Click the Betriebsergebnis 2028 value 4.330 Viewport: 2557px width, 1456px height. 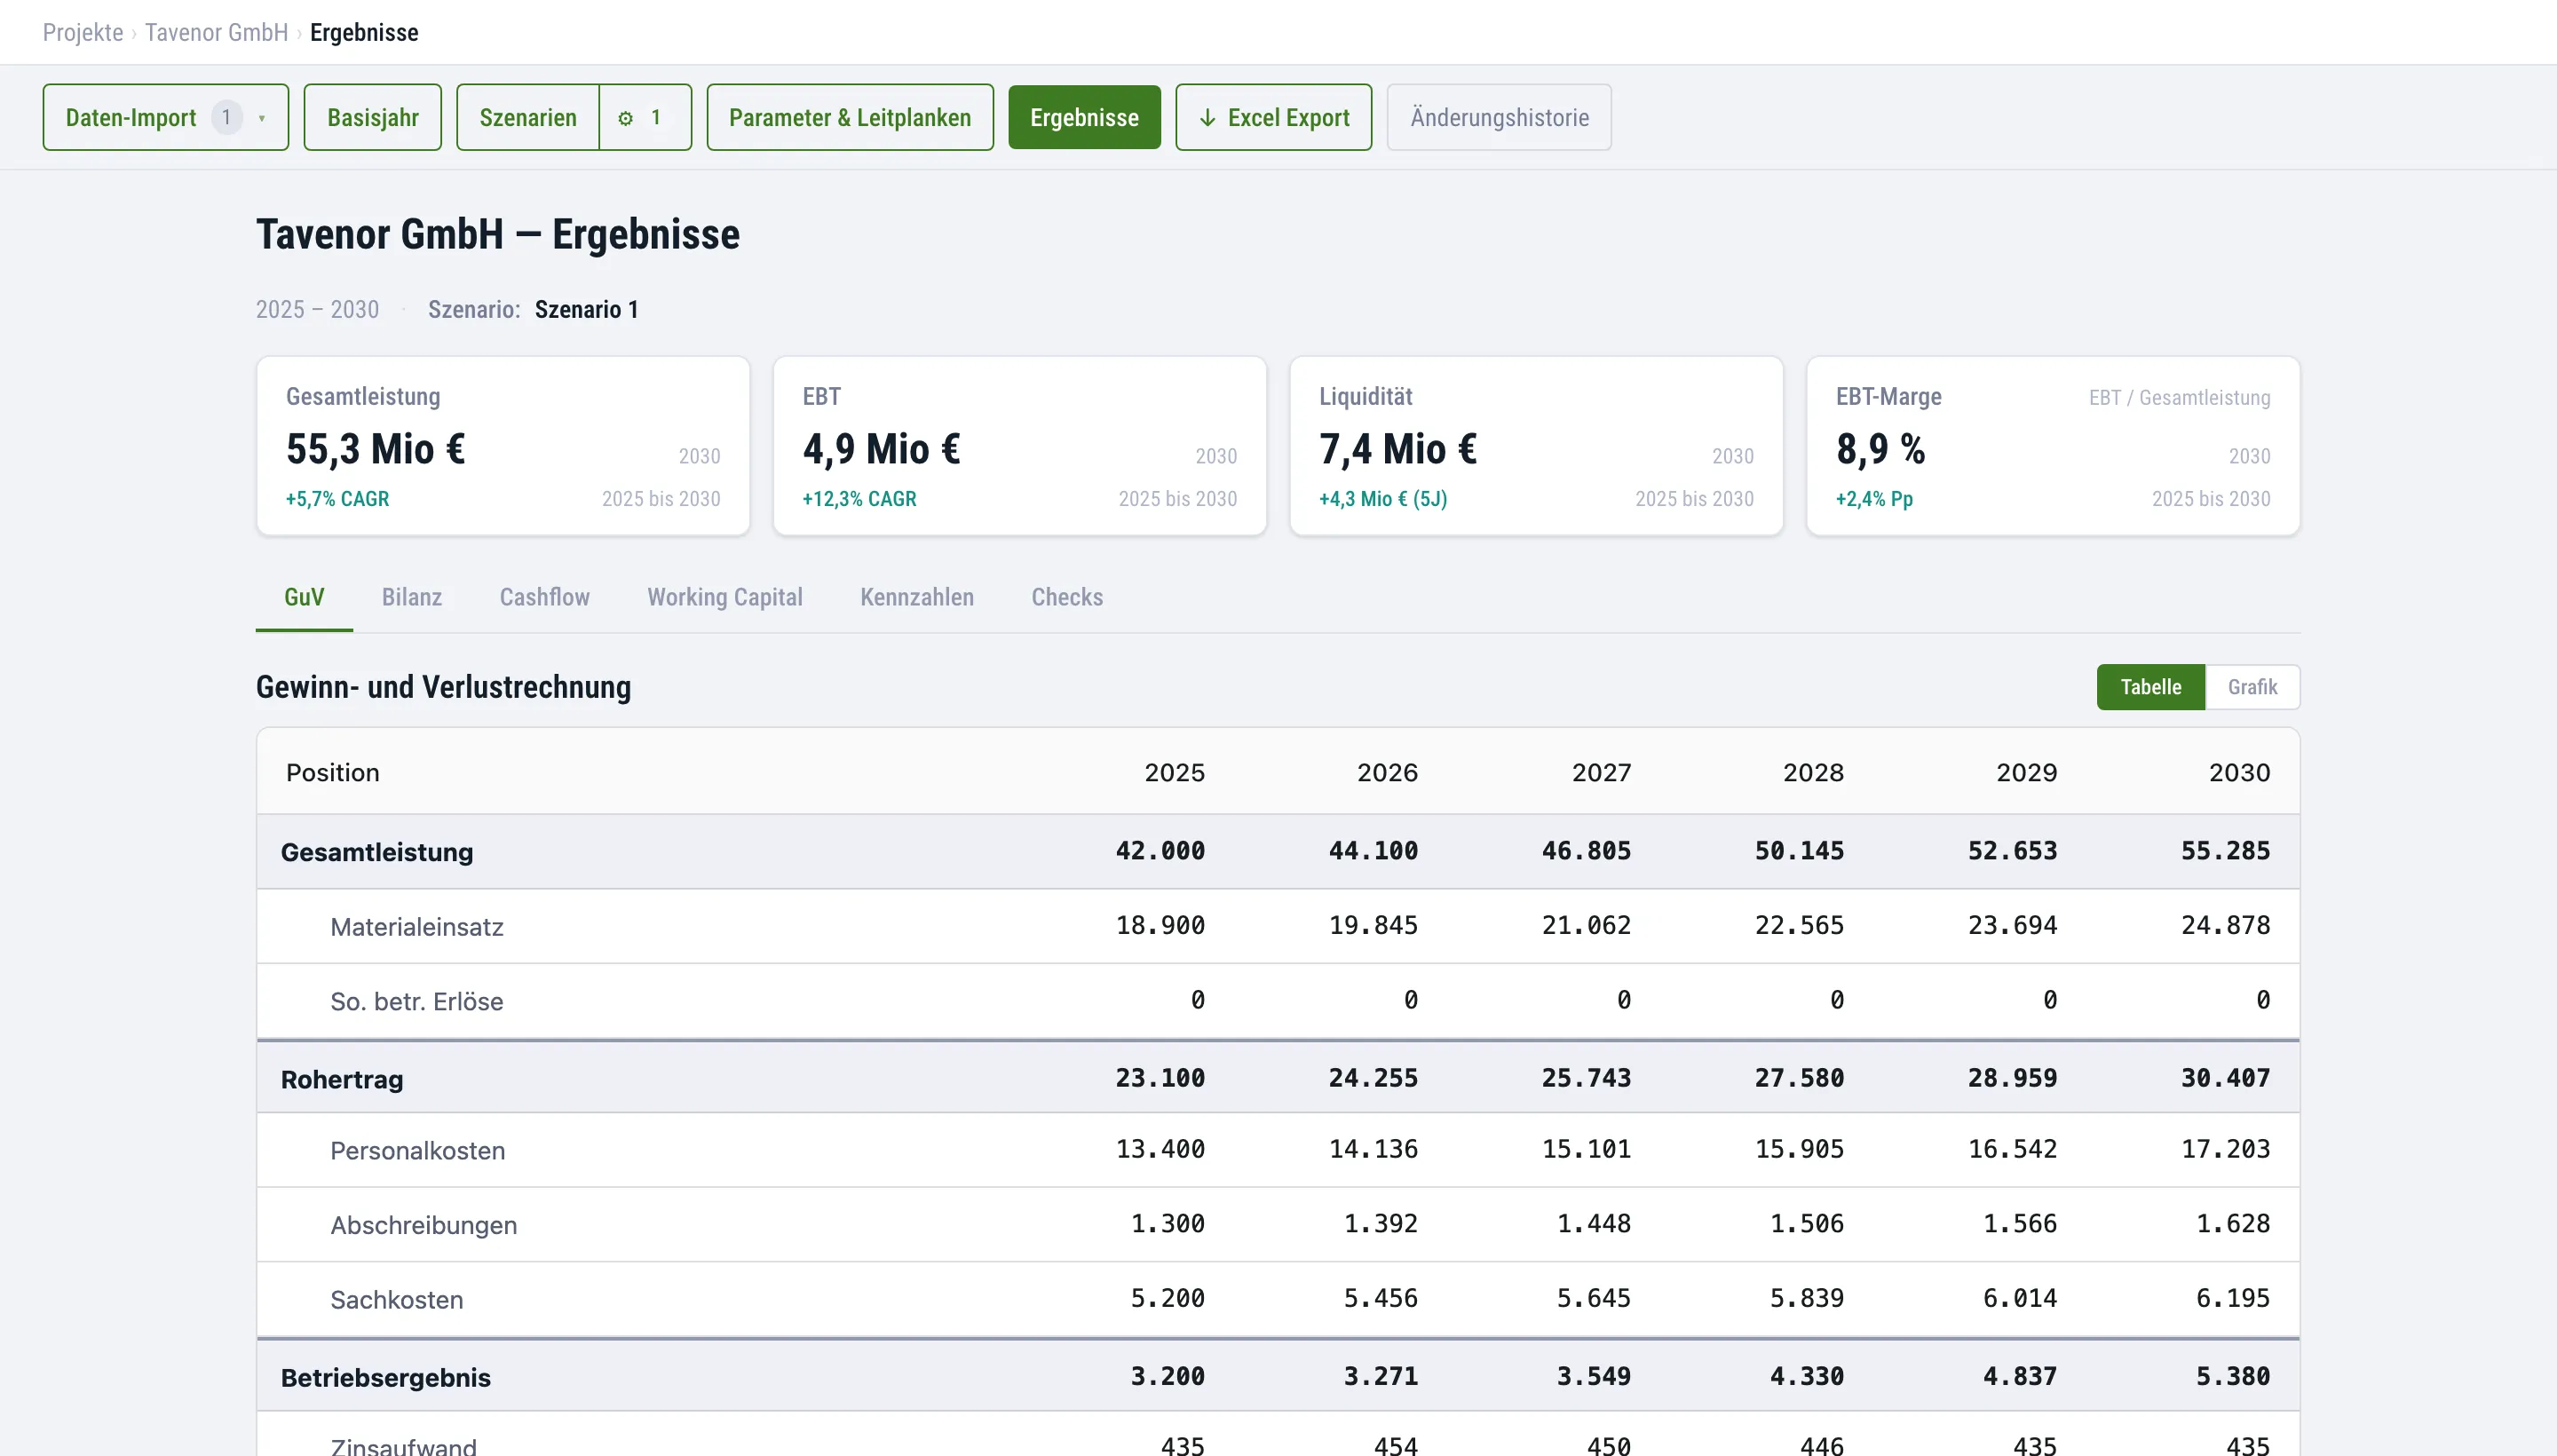1807,1376
